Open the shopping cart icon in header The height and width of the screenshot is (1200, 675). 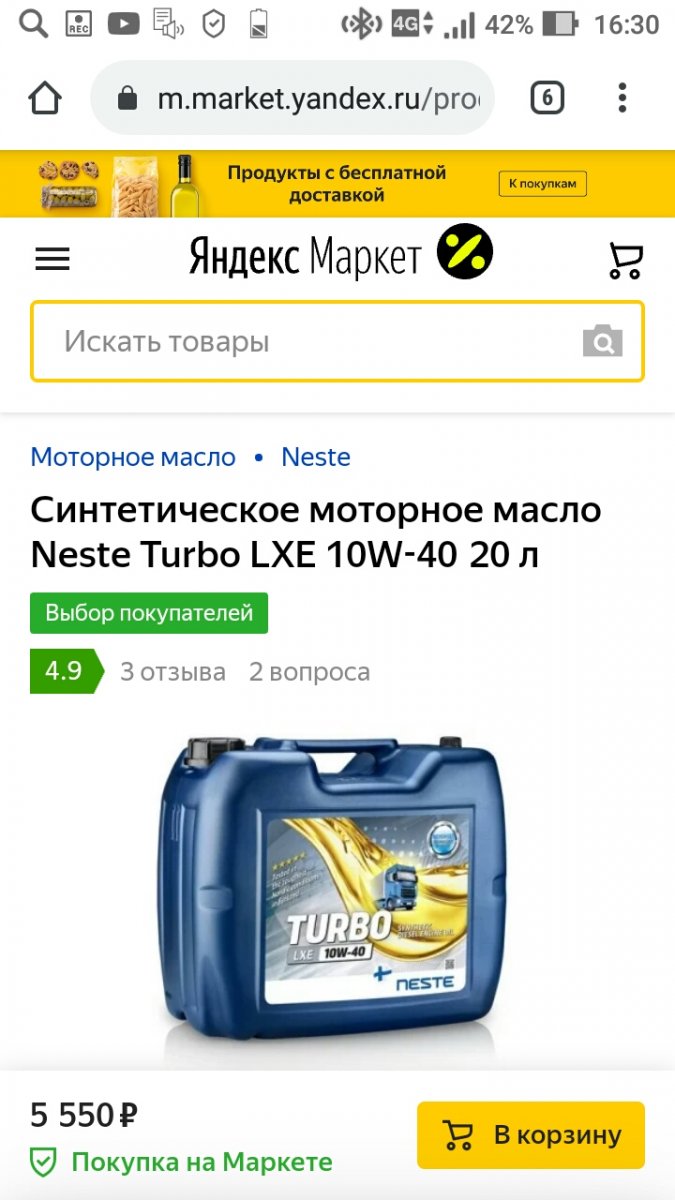(626, 260)
